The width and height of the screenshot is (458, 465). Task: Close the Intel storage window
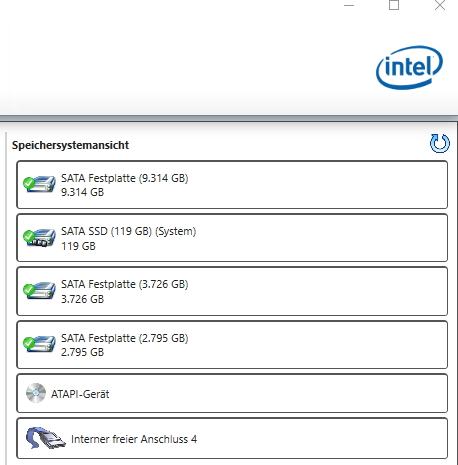click(440, 5)
